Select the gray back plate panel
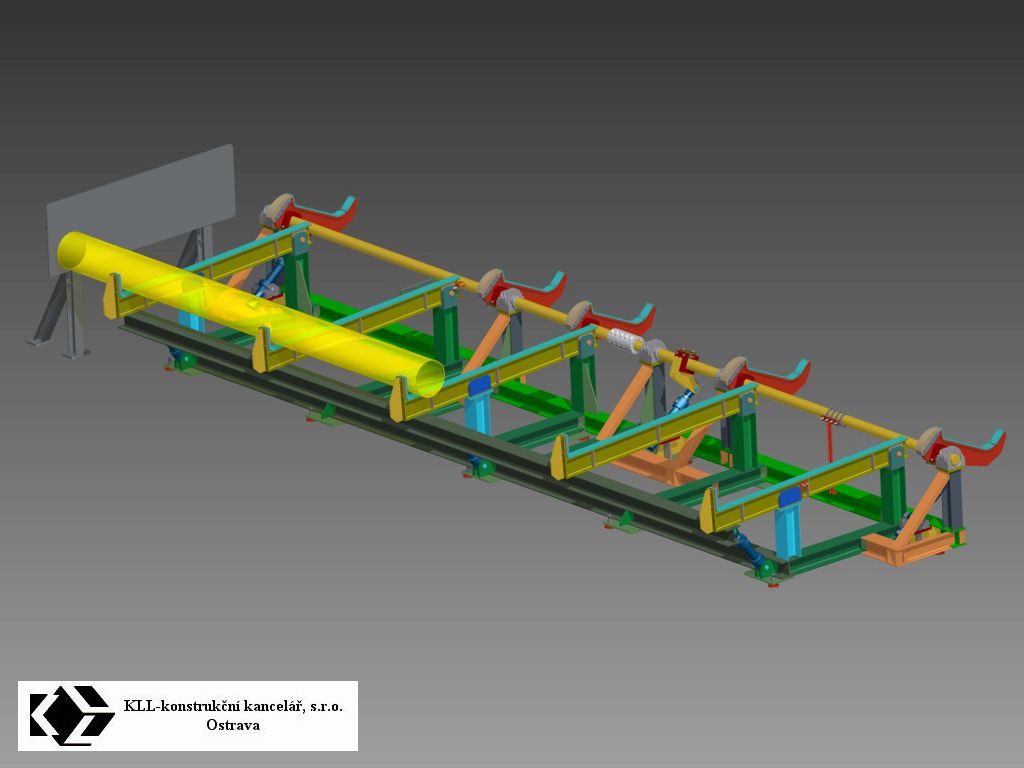 [141, 209]
